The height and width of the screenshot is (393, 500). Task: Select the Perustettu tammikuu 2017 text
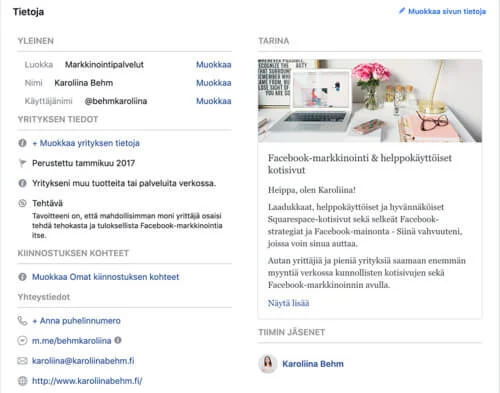pos(83,163)
